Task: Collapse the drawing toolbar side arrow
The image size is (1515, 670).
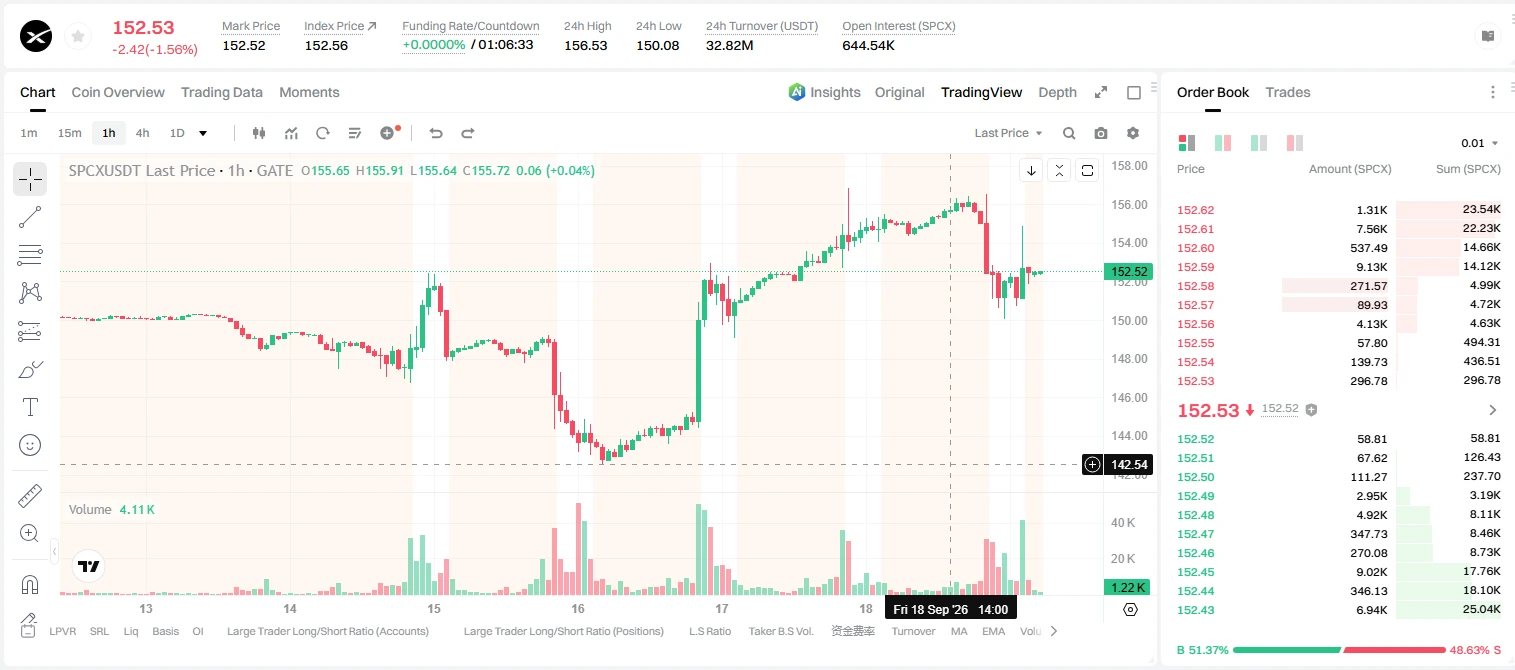Action: 54,551
